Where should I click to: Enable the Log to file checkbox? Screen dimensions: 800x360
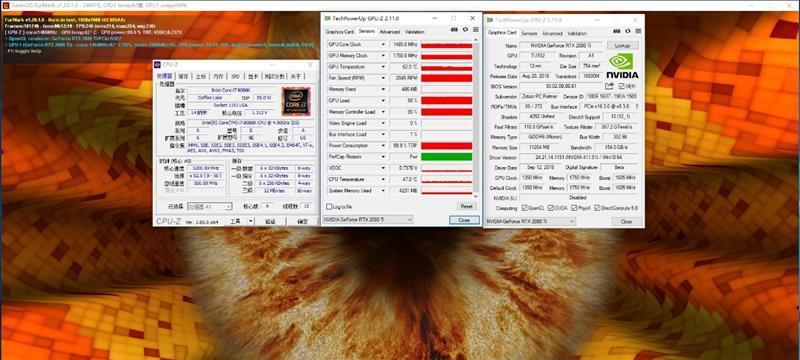click(329, 207)
